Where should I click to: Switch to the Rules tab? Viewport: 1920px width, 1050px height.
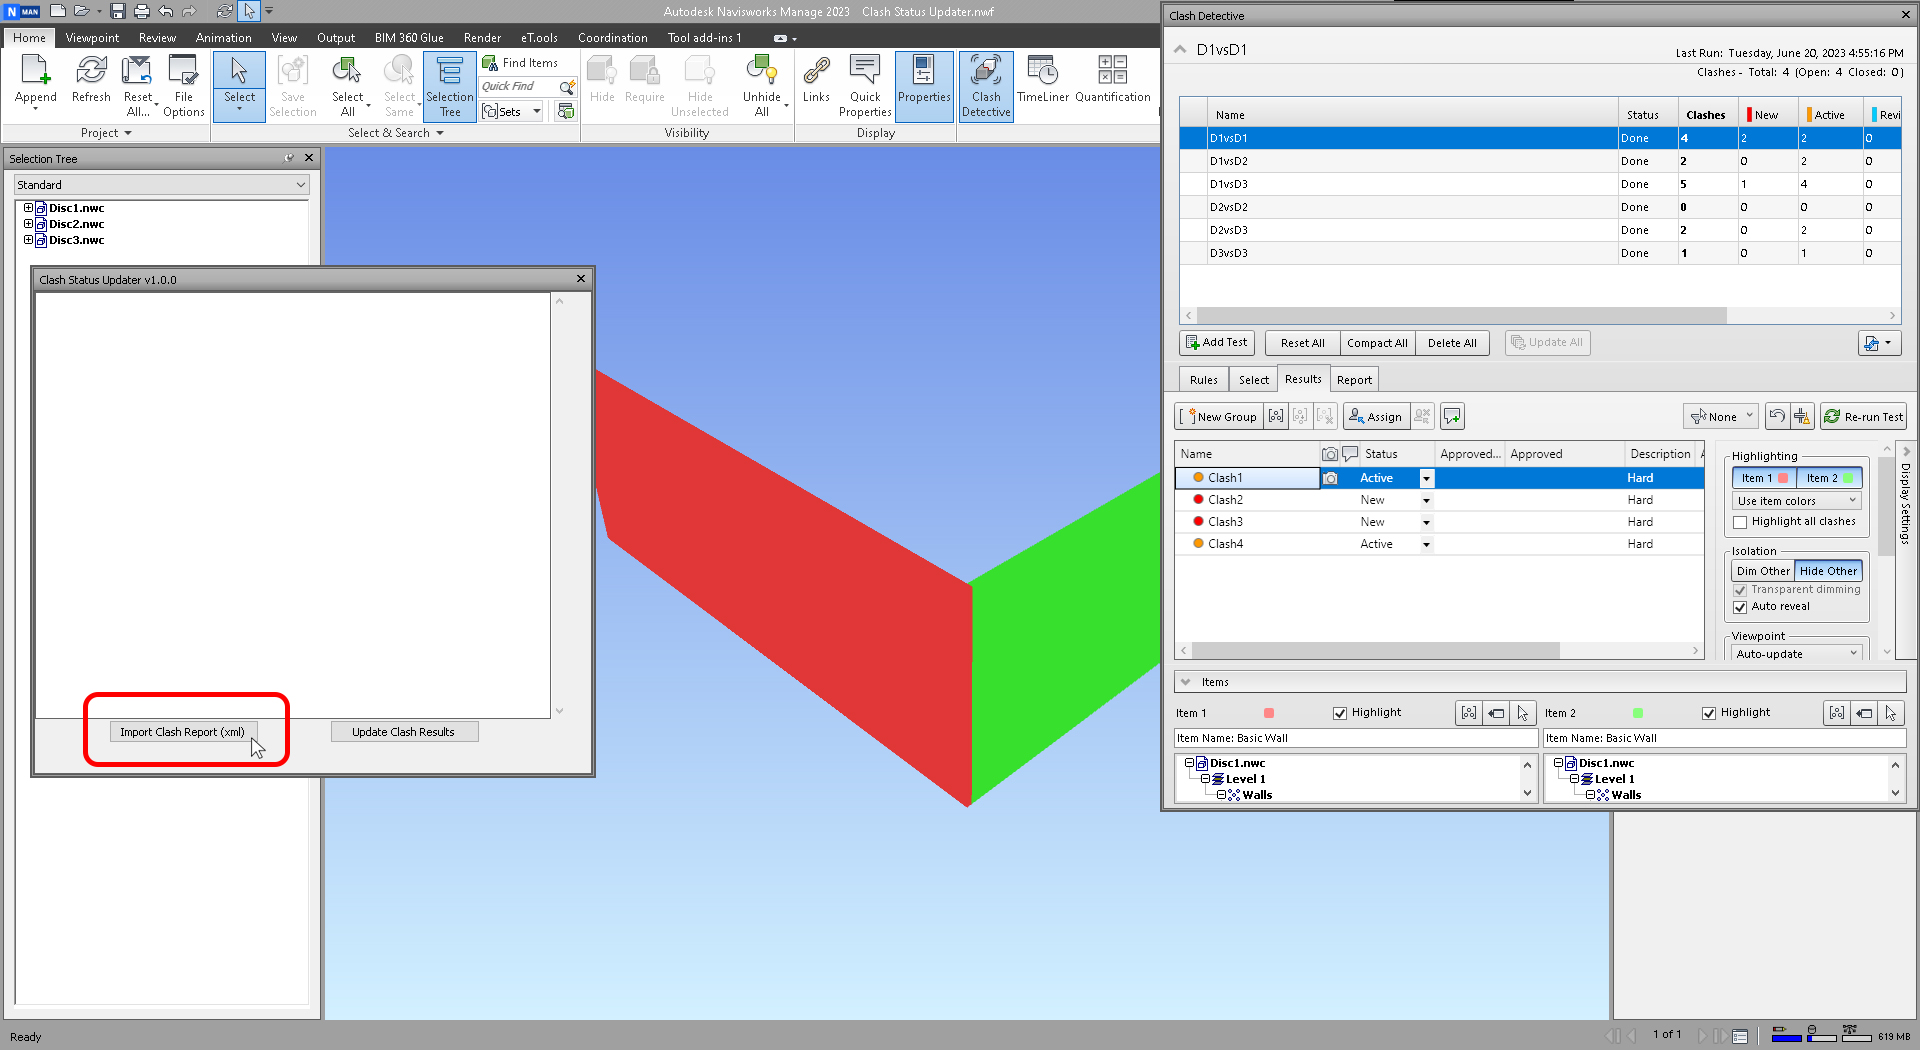click(1203, 380)
